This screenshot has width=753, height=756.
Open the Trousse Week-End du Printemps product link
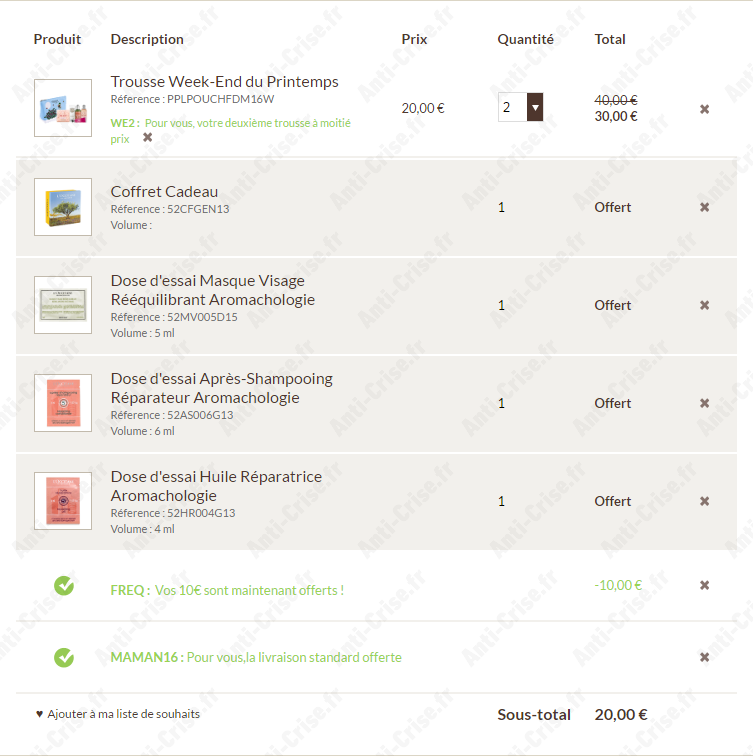[x=224, y=82]
